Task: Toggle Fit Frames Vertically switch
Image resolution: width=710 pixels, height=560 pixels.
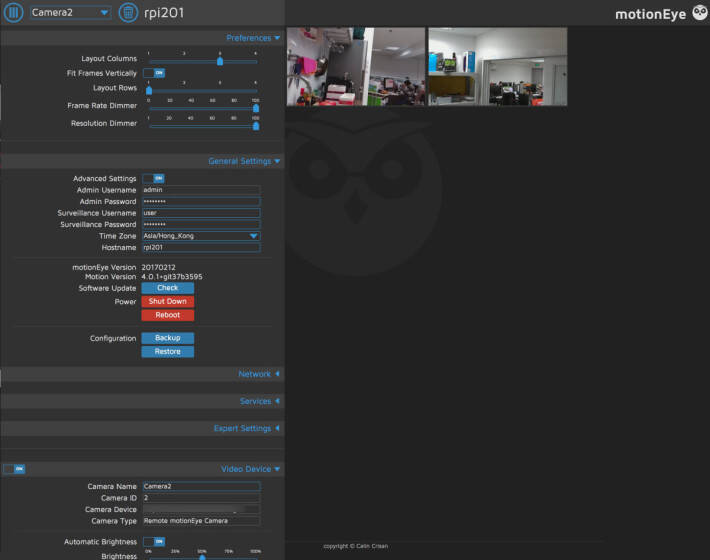Action: click(154, 73)
